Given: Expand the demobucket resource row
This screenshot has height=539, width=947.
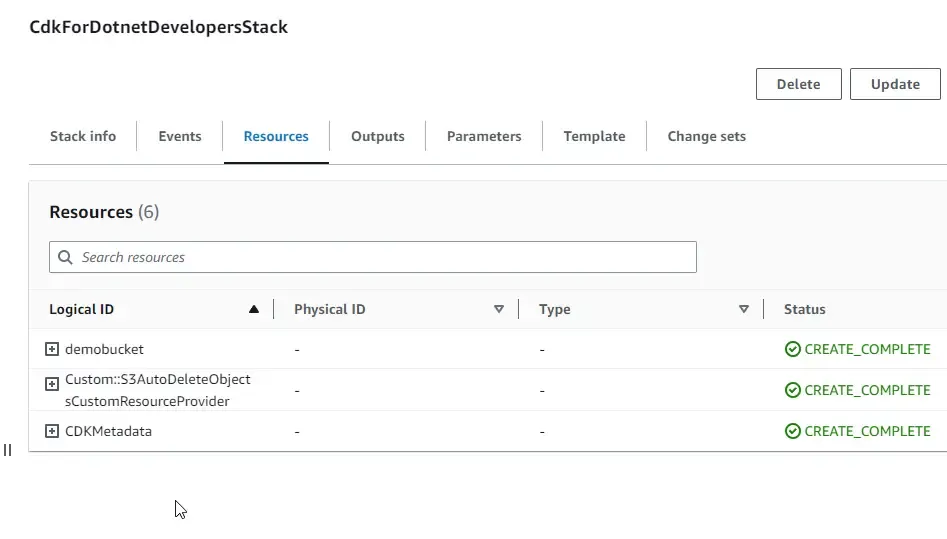Looking at the screenshot, I should tap(52, 349).
